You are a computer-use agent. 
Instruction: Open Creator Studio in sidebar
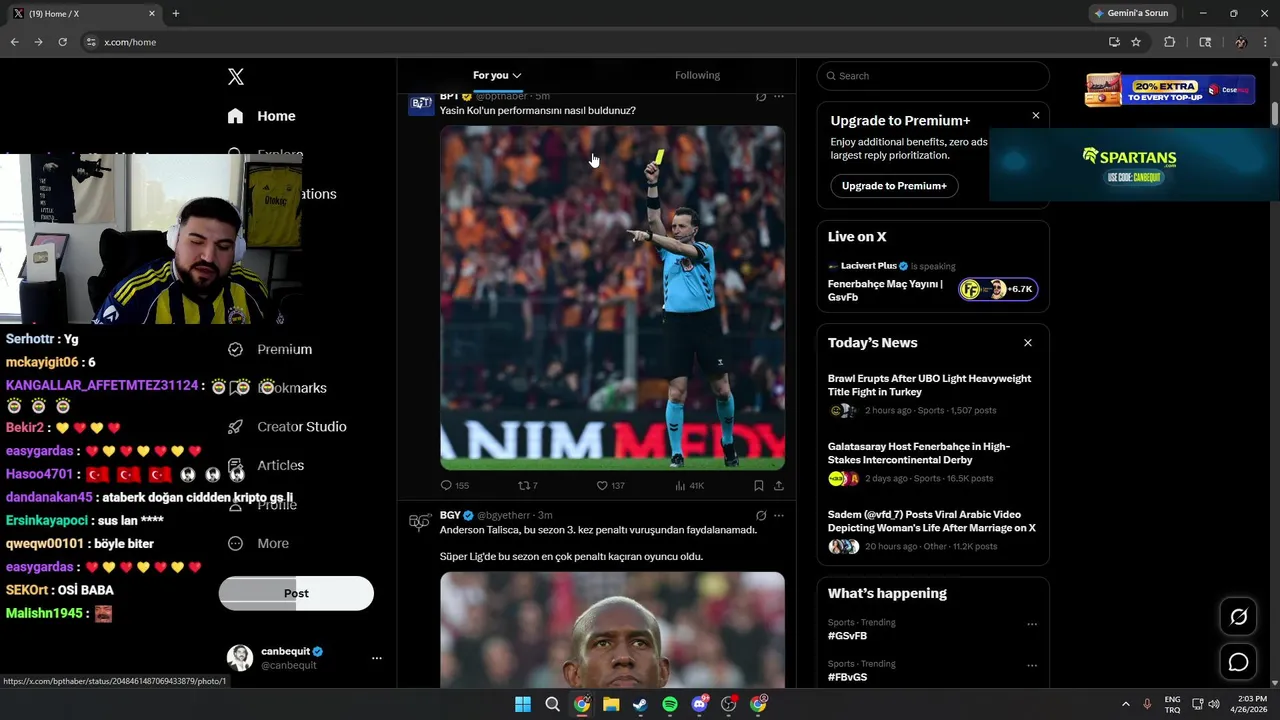286,426
